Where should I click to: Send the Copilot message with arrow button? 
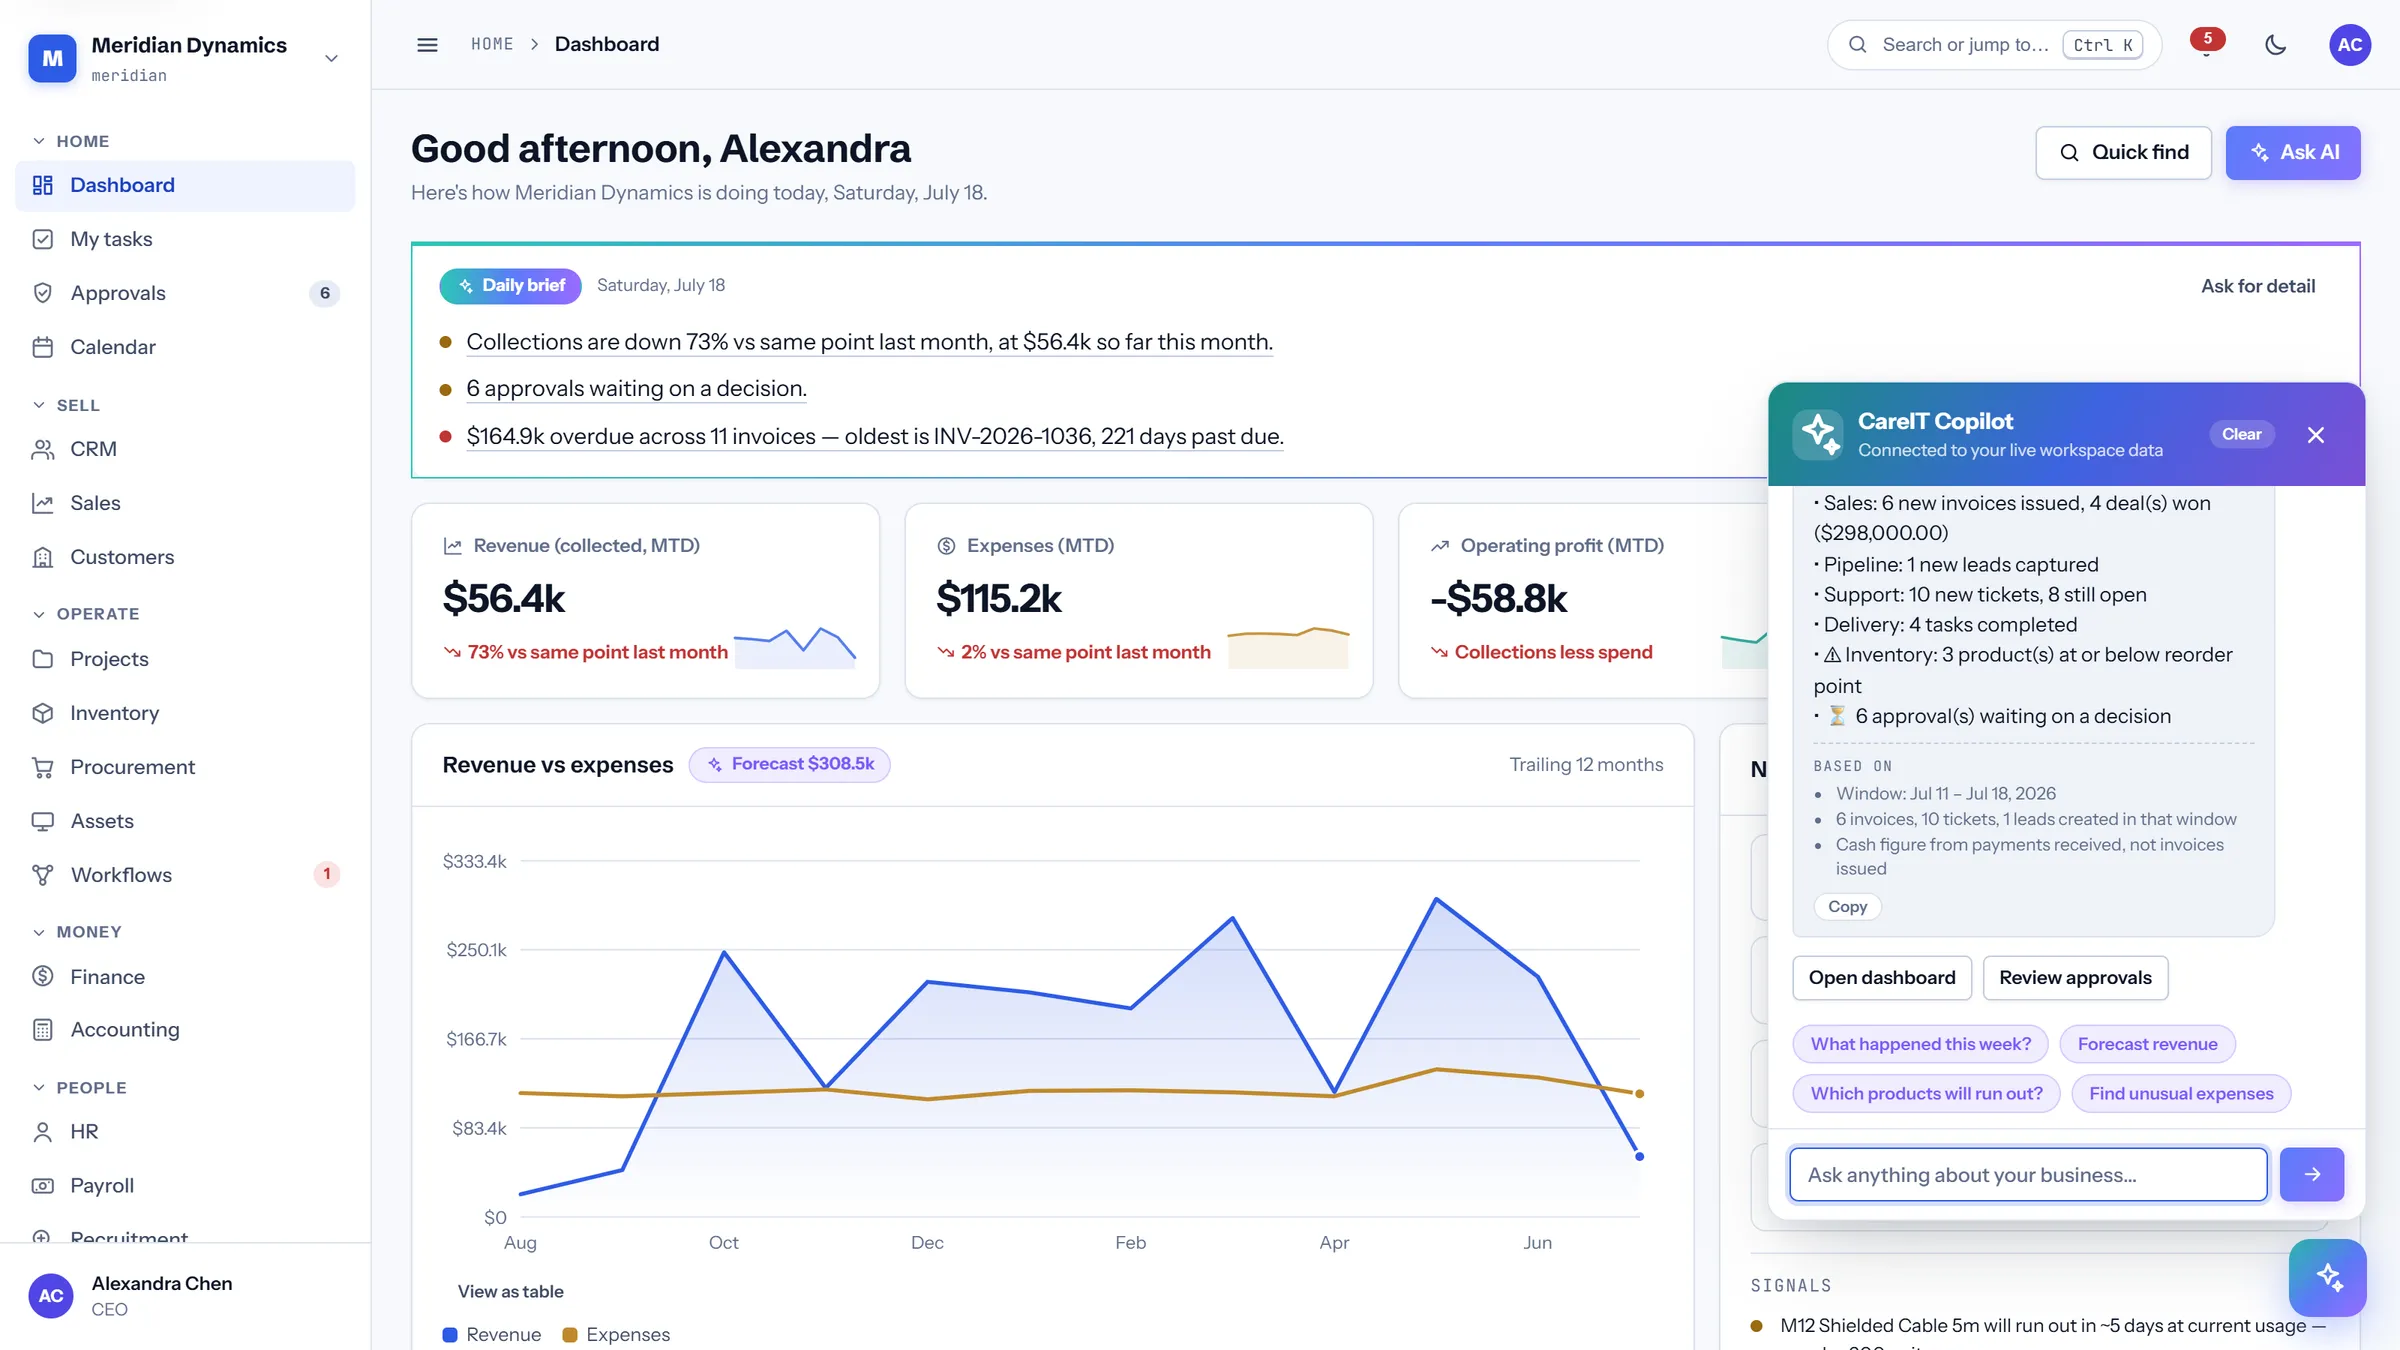point(2312,1174)
